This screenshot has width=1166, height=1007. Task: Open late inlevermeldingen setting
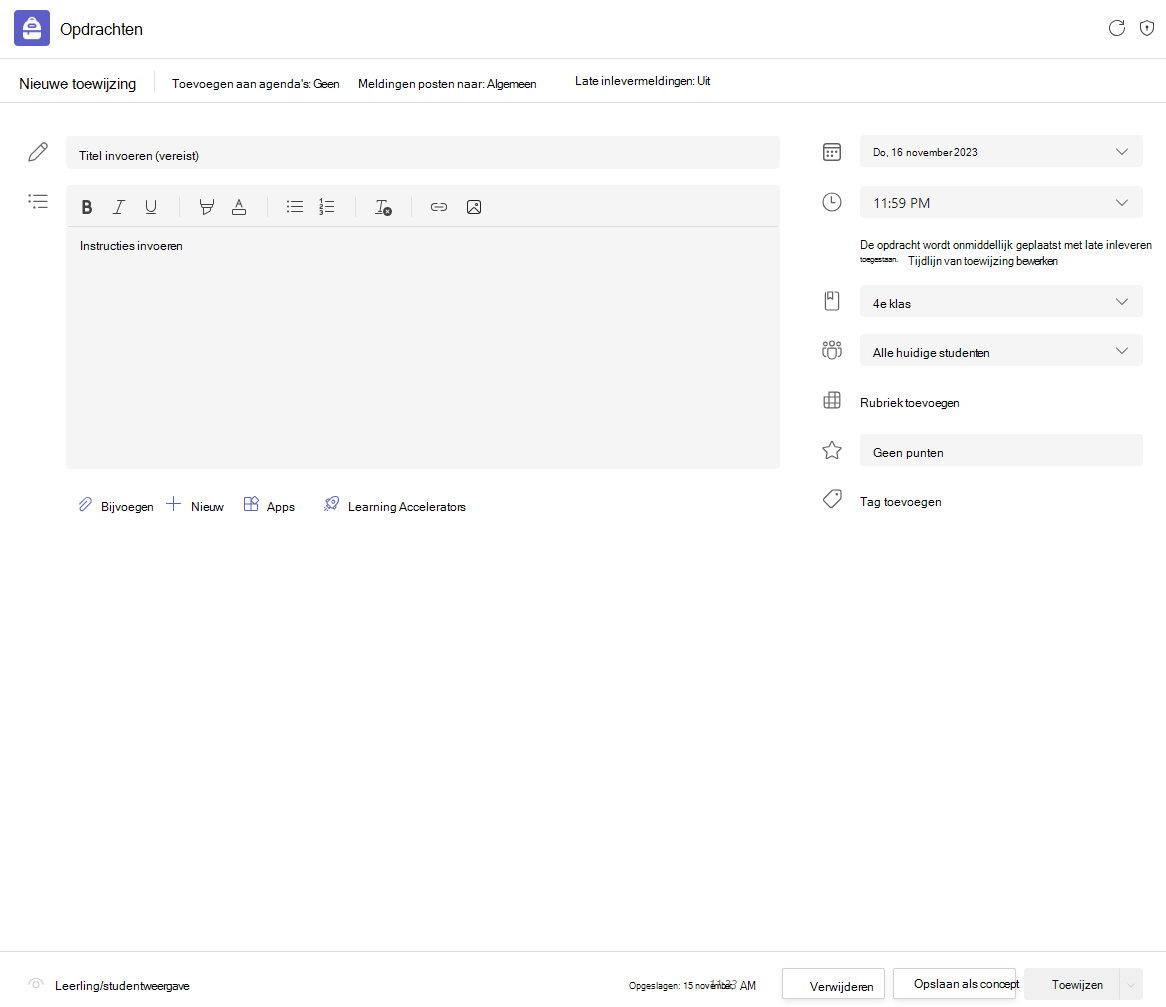(x=642, y=81)
